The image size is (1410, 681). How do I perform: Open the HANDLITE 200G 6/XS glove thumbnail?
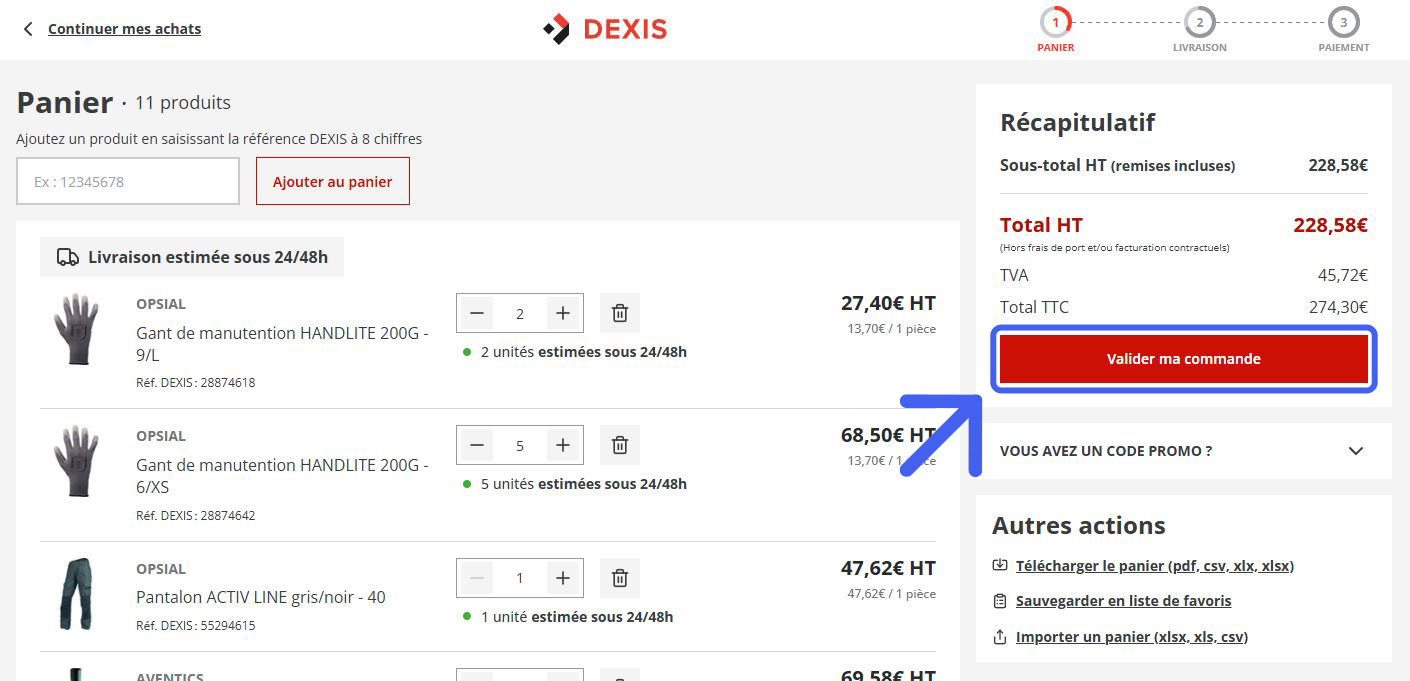pyautogui.click(x=76, y=461)
